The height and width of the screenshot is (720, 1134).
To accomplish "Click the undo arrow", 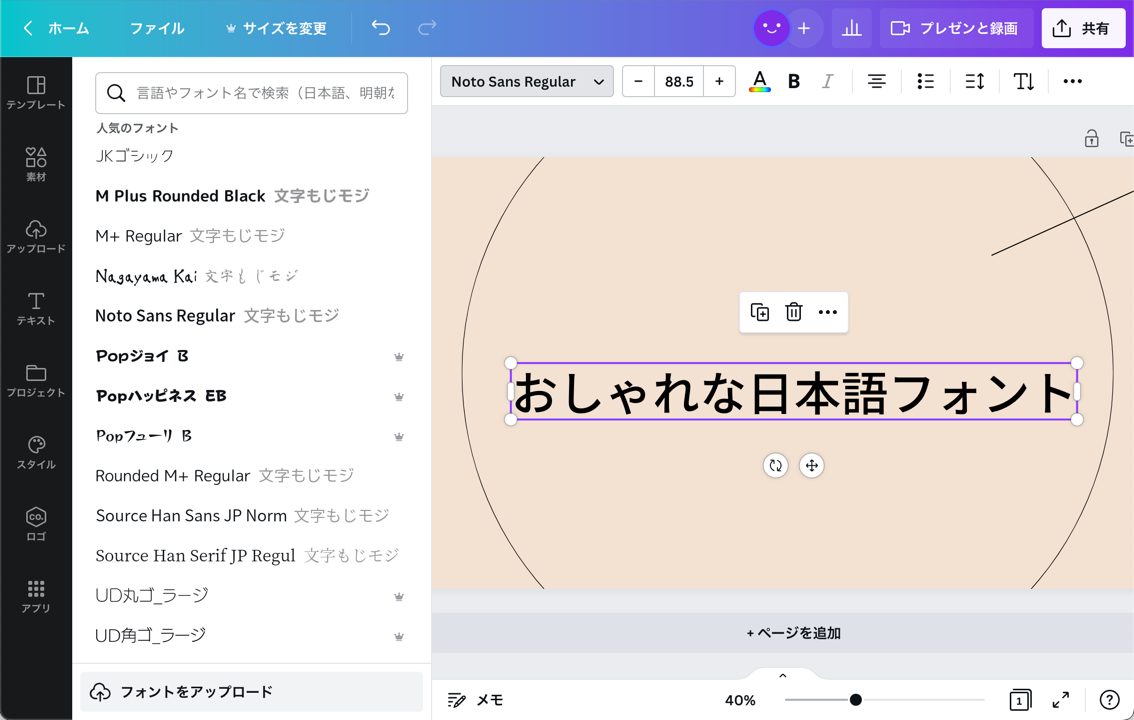I will [x=380, y=28].
